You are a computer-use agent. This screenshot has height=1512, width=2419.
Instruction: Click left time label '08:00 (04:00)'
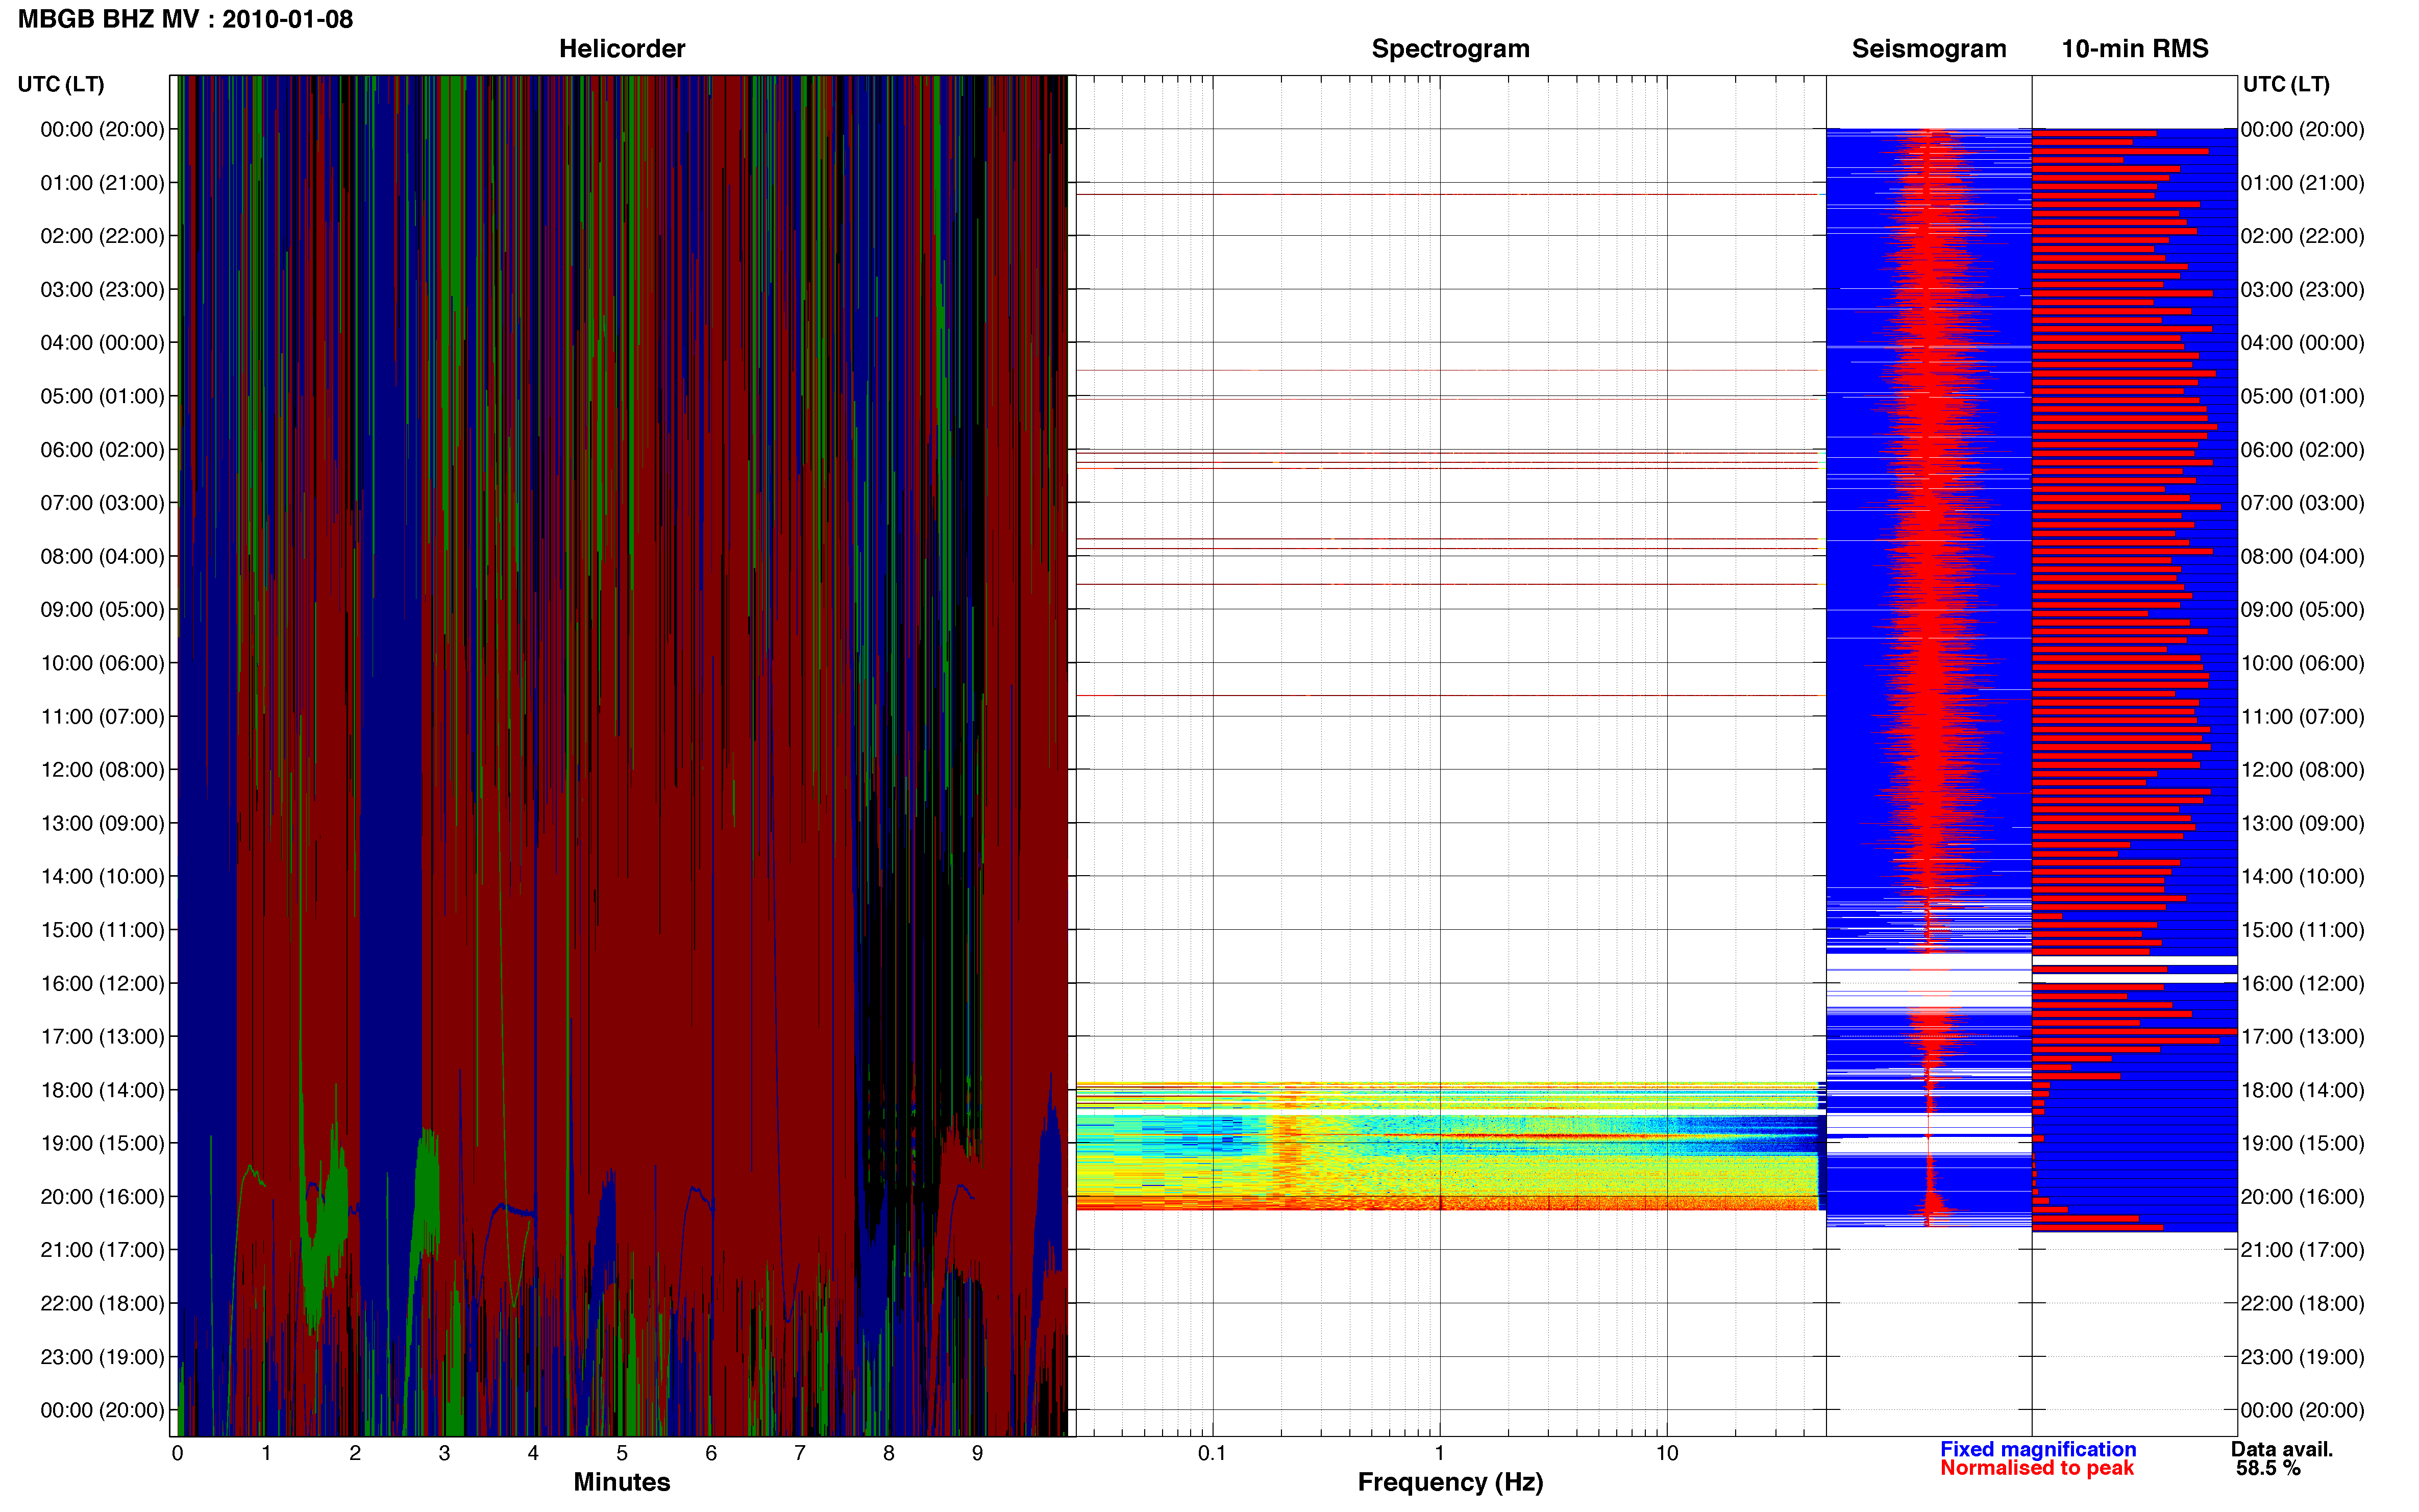[x=102, y=556]
